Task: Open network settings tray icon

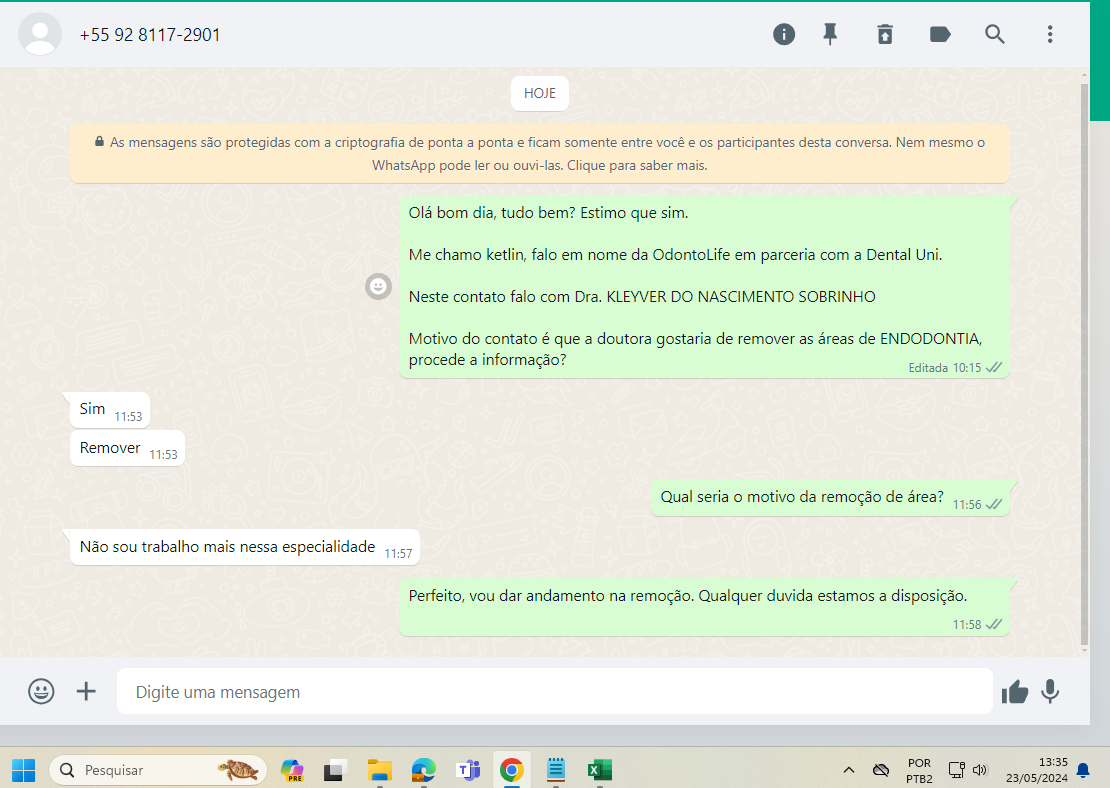Action: [956, 770]
